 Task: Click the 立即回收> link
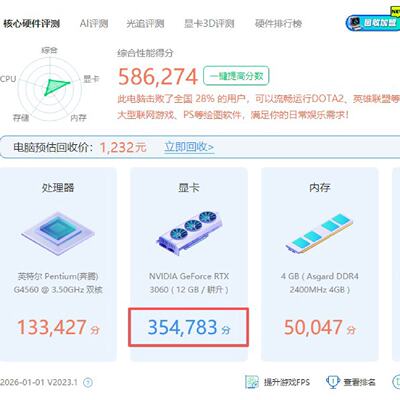point(189,147)
